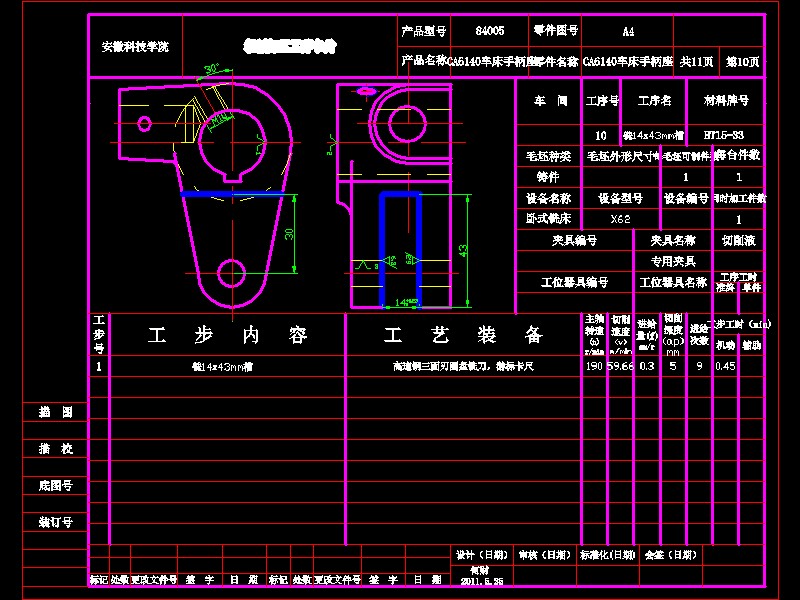This screenshot has height=600, width=800.
Task: Click the 装订号 label on the left margin
Action: click(56, 522)
